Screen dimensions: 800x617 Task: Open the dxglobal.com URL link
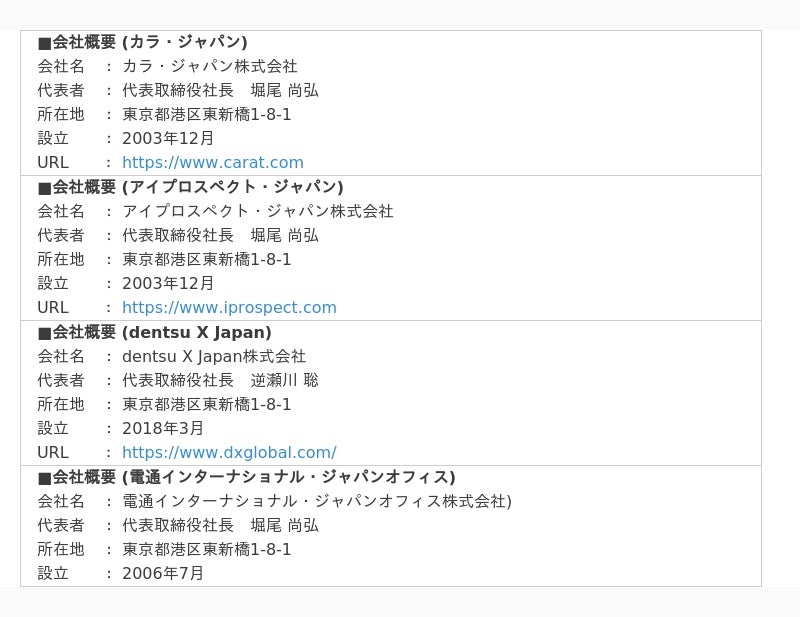tap(229, 453)
